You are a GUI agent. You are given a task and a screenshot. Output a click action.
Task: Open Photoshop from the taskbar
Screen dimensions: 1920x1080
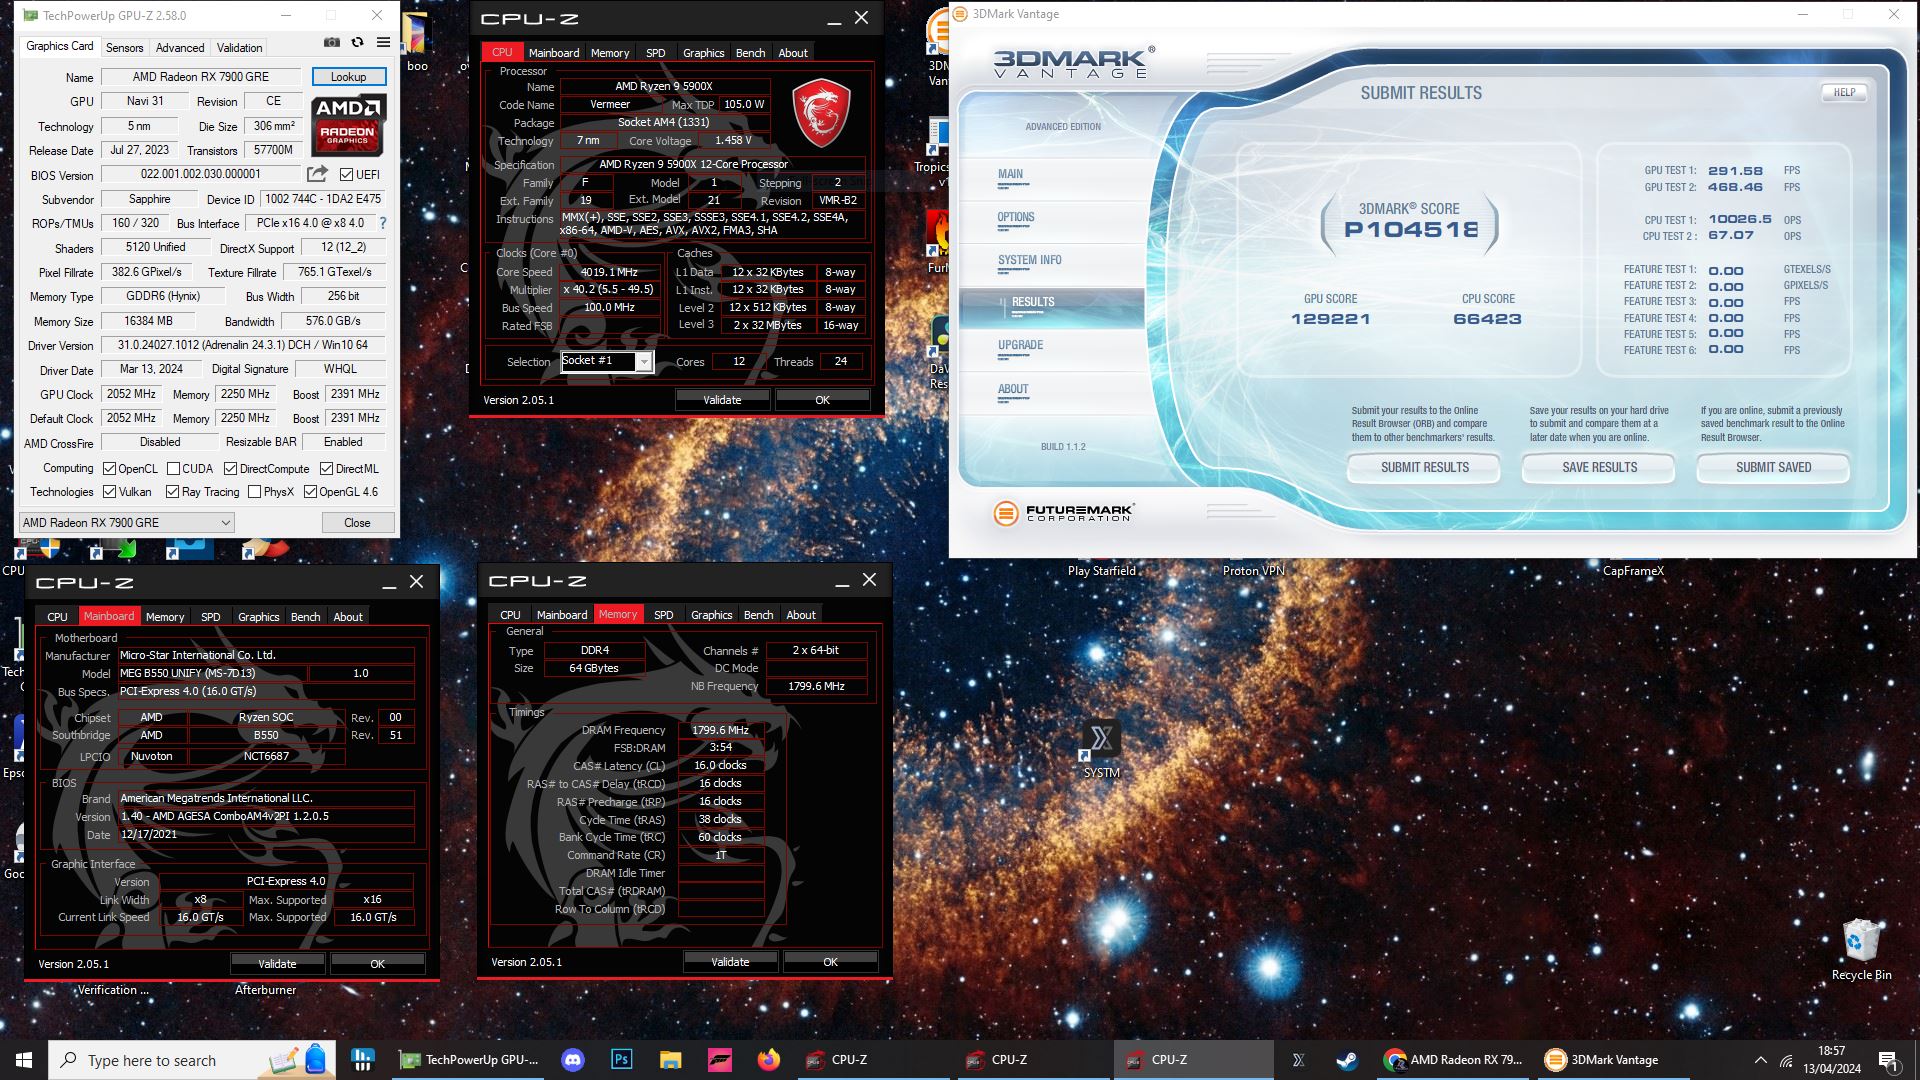[621, 1060]
